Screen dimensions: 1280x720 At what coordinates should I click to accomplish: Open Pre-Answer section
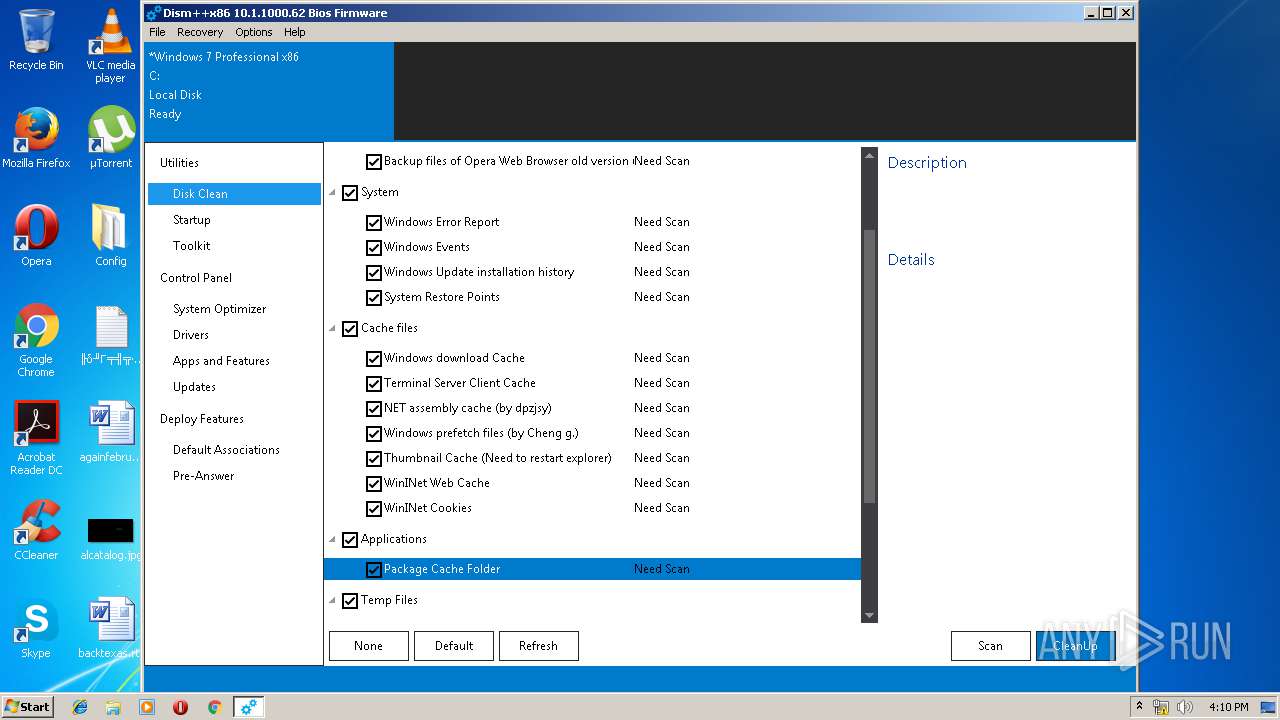(x=204, y=476)
